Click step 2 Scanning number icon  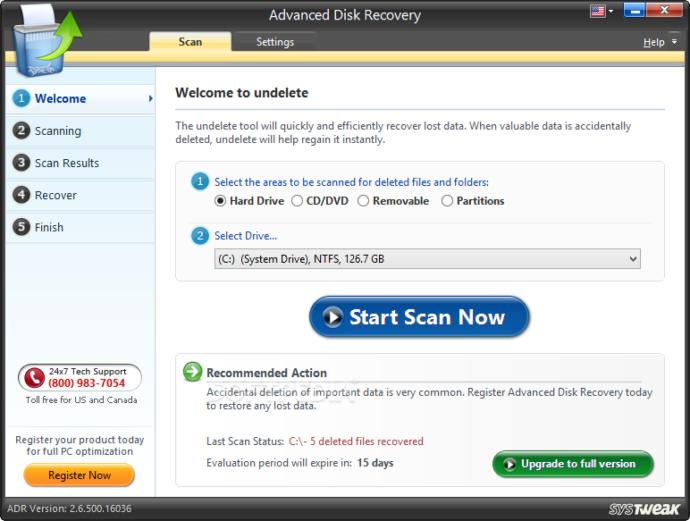coord(21,130)
